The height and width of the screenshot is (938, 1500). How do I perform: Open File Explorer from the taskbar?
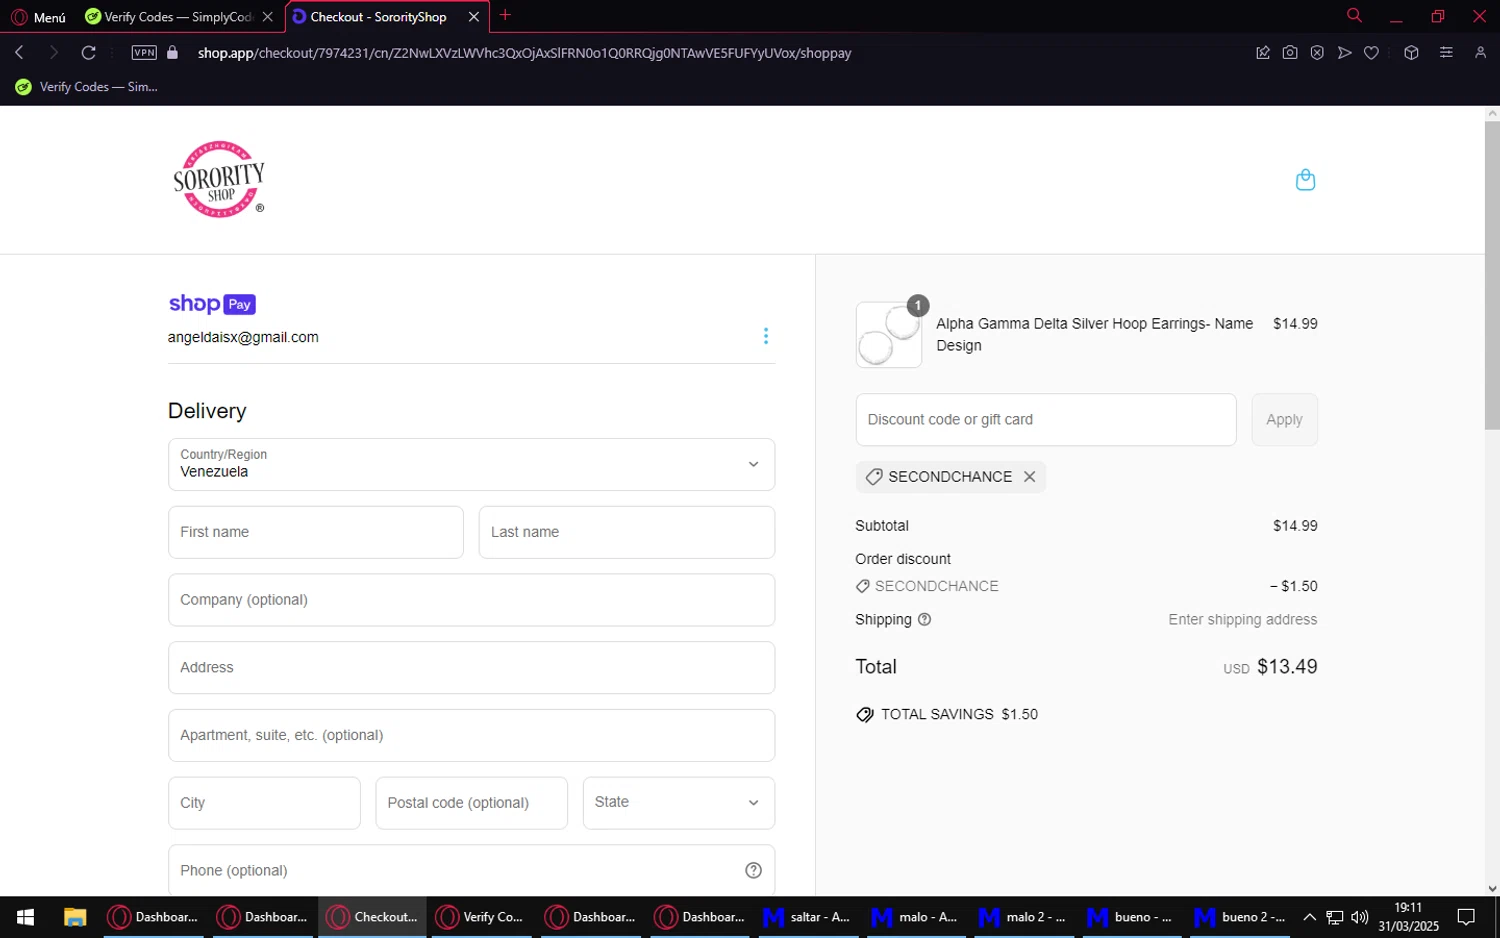click(x=75, y=917)
